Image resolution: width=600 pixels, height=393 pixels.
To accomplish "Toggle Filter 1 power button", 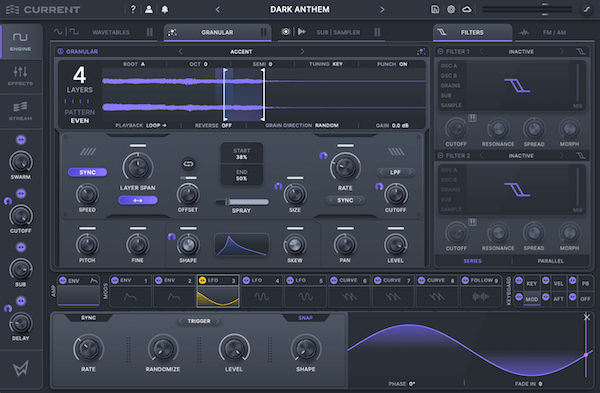I will coord(440,51).
